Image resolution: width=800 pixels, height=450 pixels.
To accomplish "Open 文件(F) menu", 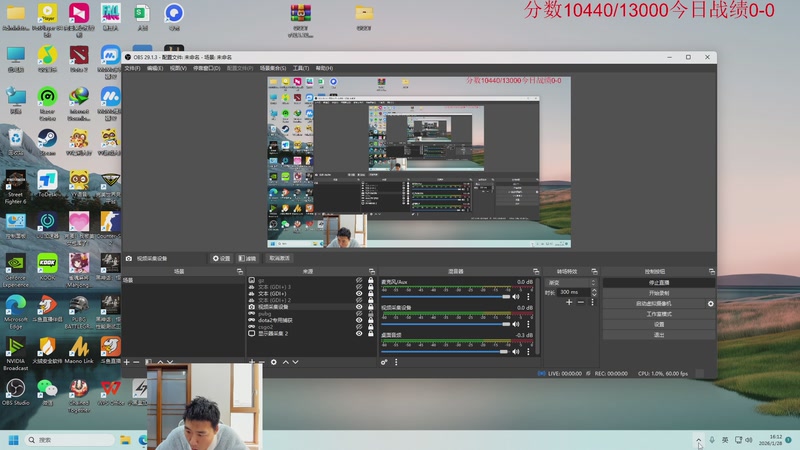I will pyautogui.click(x=132, y=68).
